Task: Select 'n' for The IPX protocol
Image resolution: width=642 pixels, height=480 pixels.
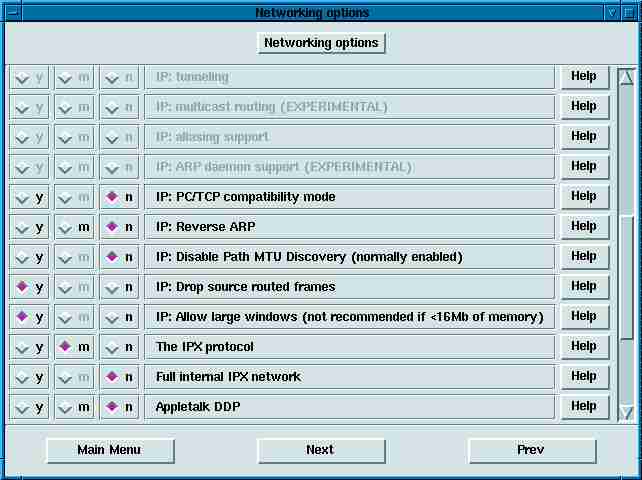Action: point(119,347)
